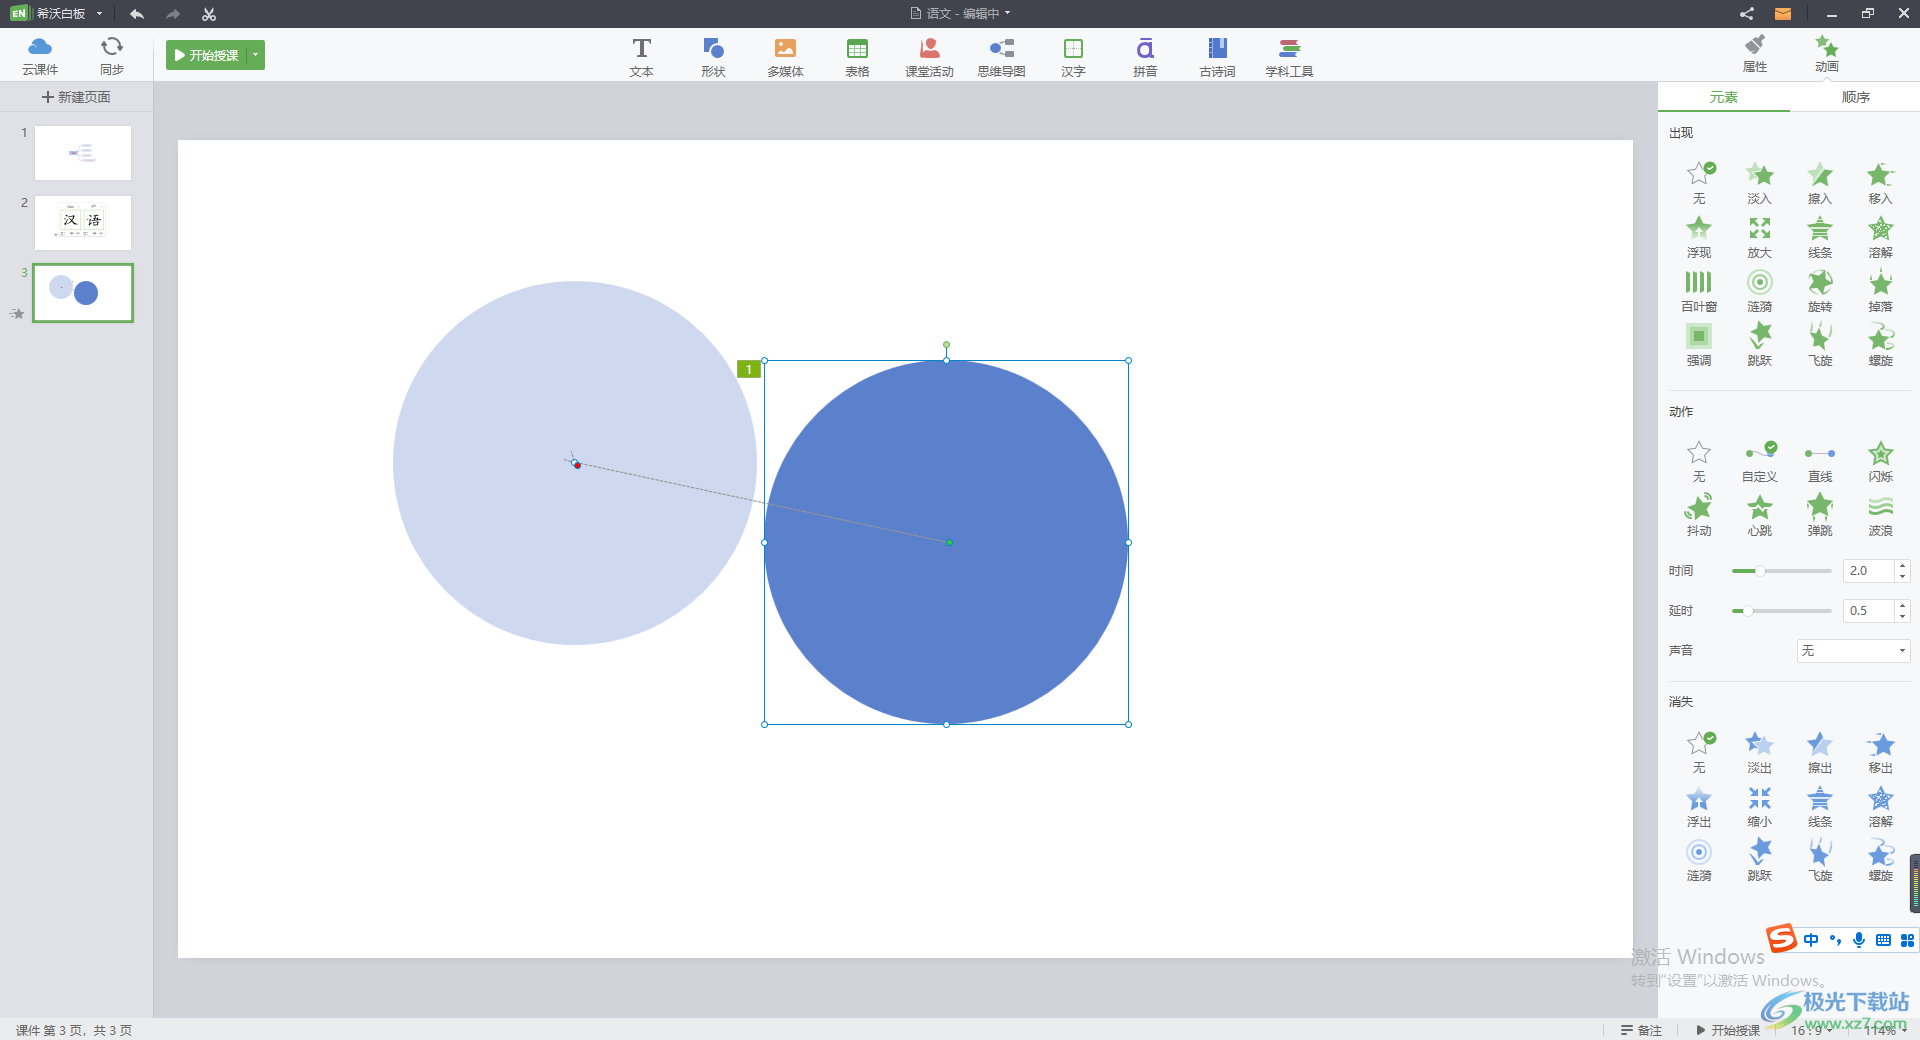Apply 旋转 rotate entrance animation
The image size is (1920, 1040).
(1820, 291)
